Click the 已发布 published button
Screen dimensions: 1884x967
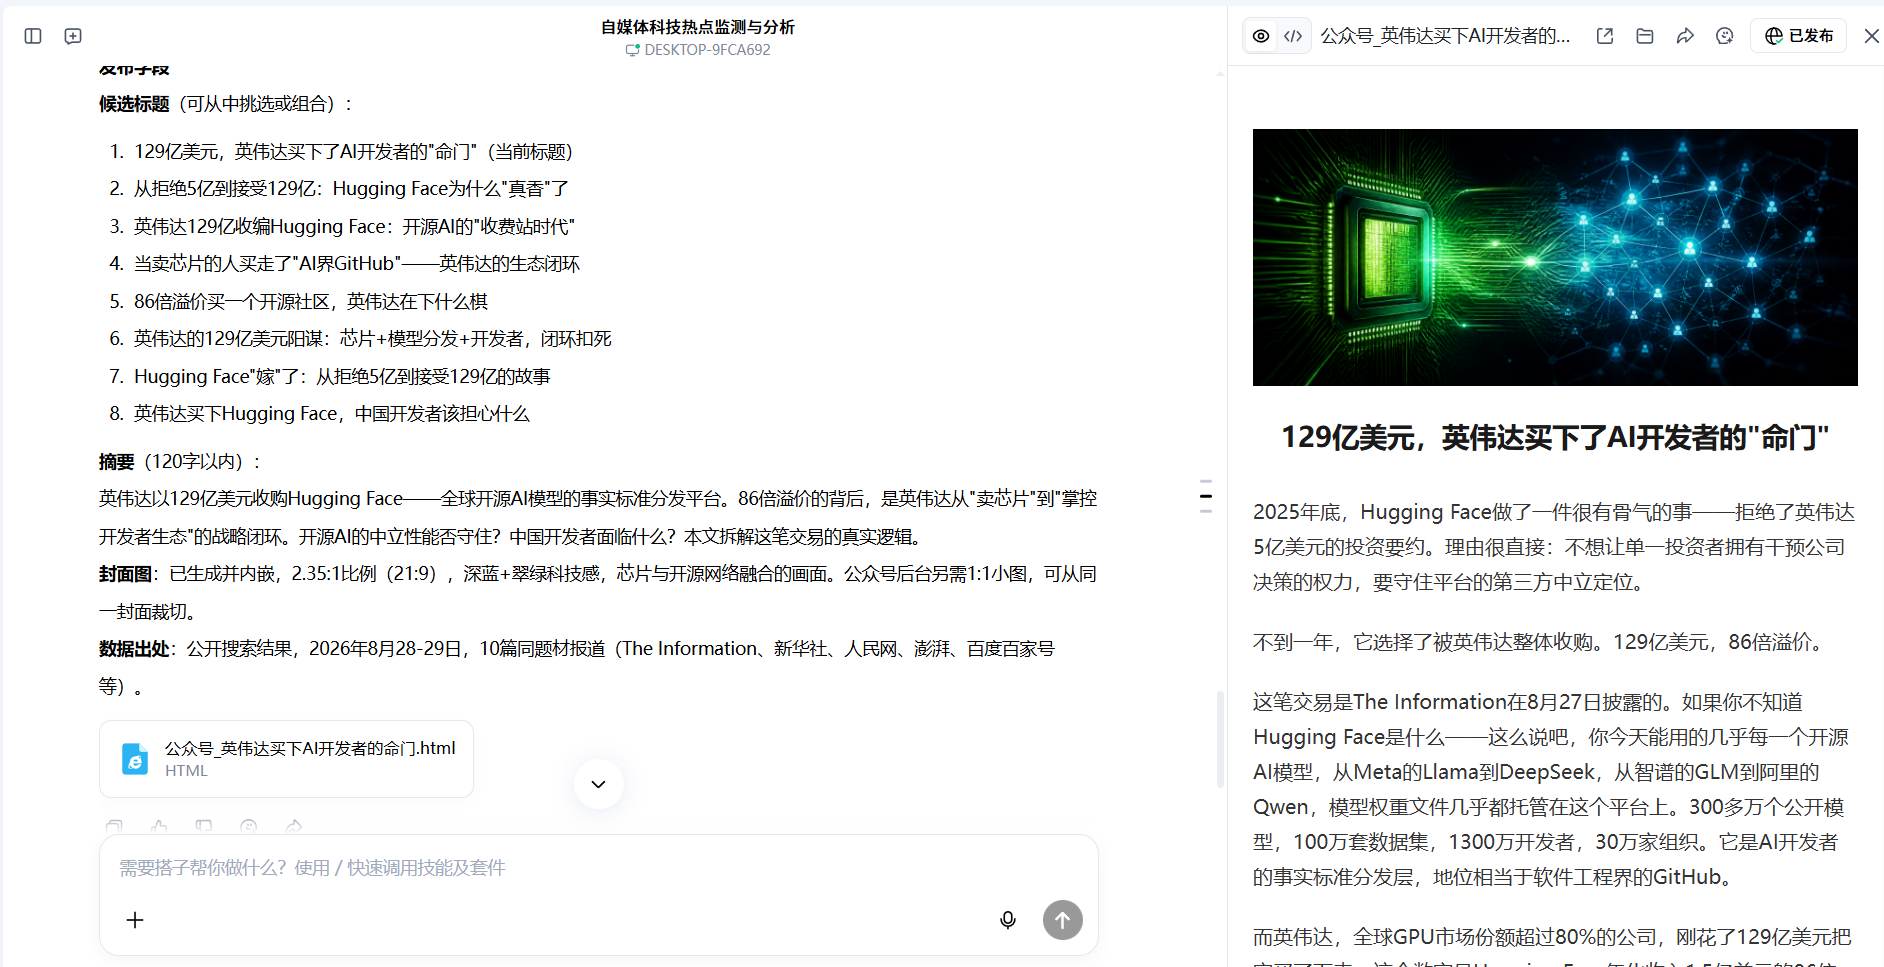coord(1798,36)
